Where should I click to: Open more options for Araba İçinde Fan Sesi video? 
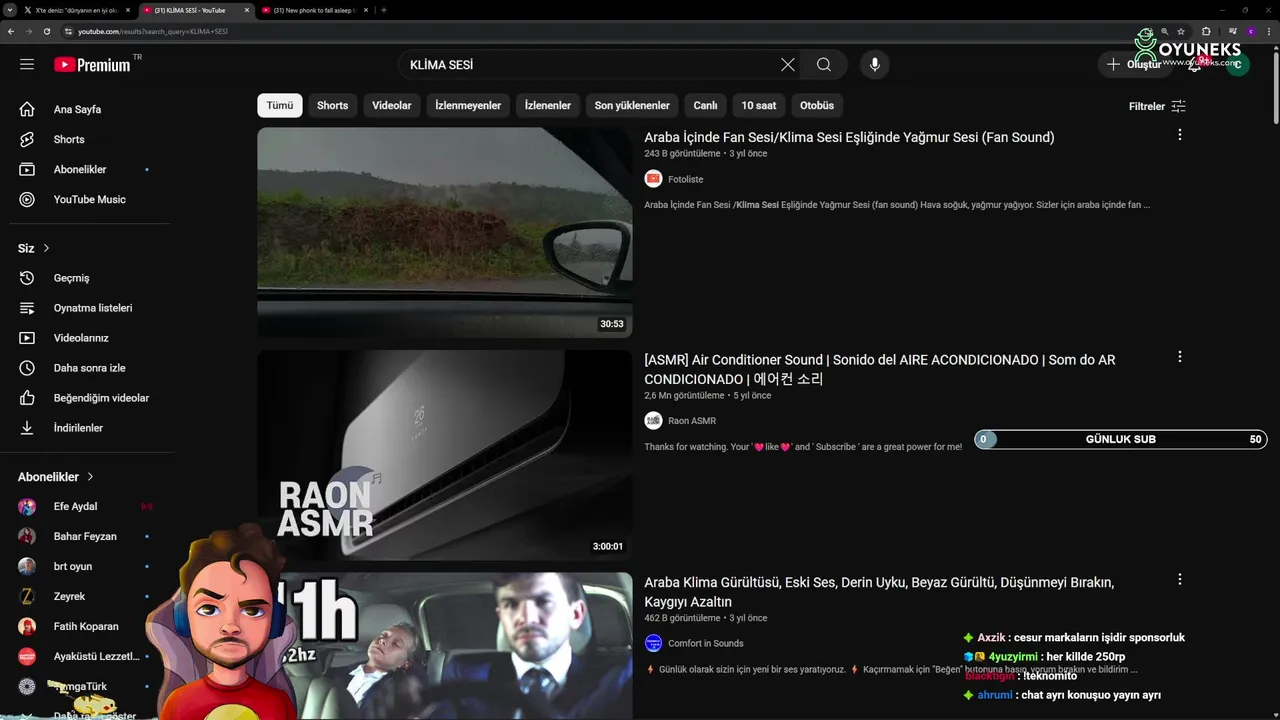click(1179, 134)
